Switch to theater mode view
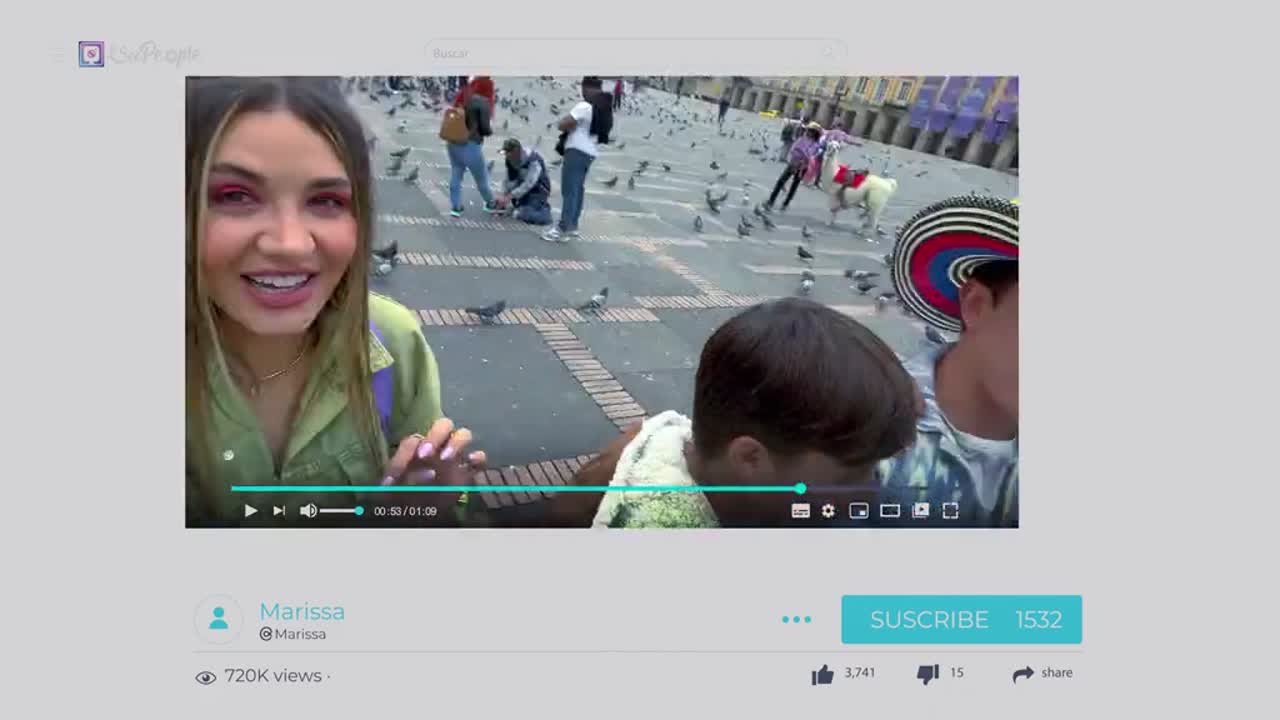This screenshot has width=1280, height=720. coord(889,511)
